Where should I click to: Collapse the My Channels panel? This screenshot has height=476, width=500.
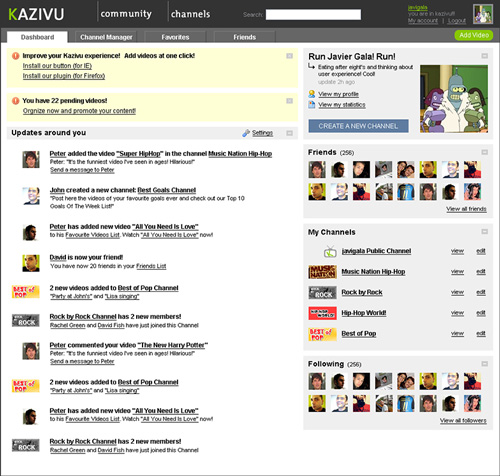485,232
